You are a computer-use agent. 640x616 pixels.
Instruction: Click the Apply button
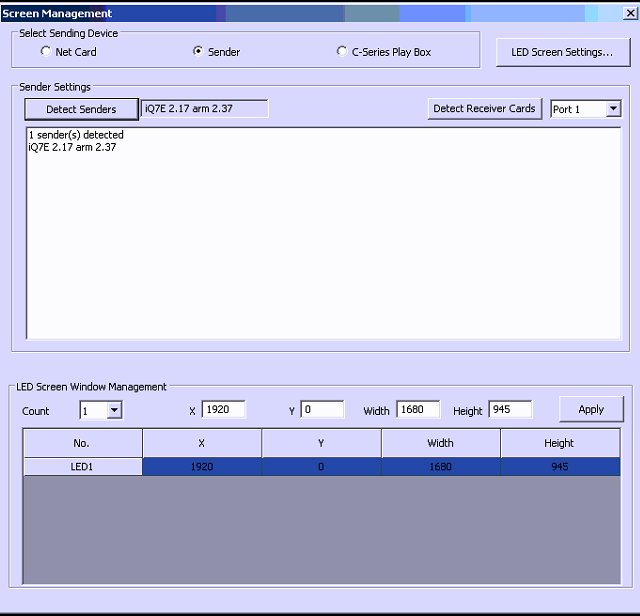[x=591, y=409]
